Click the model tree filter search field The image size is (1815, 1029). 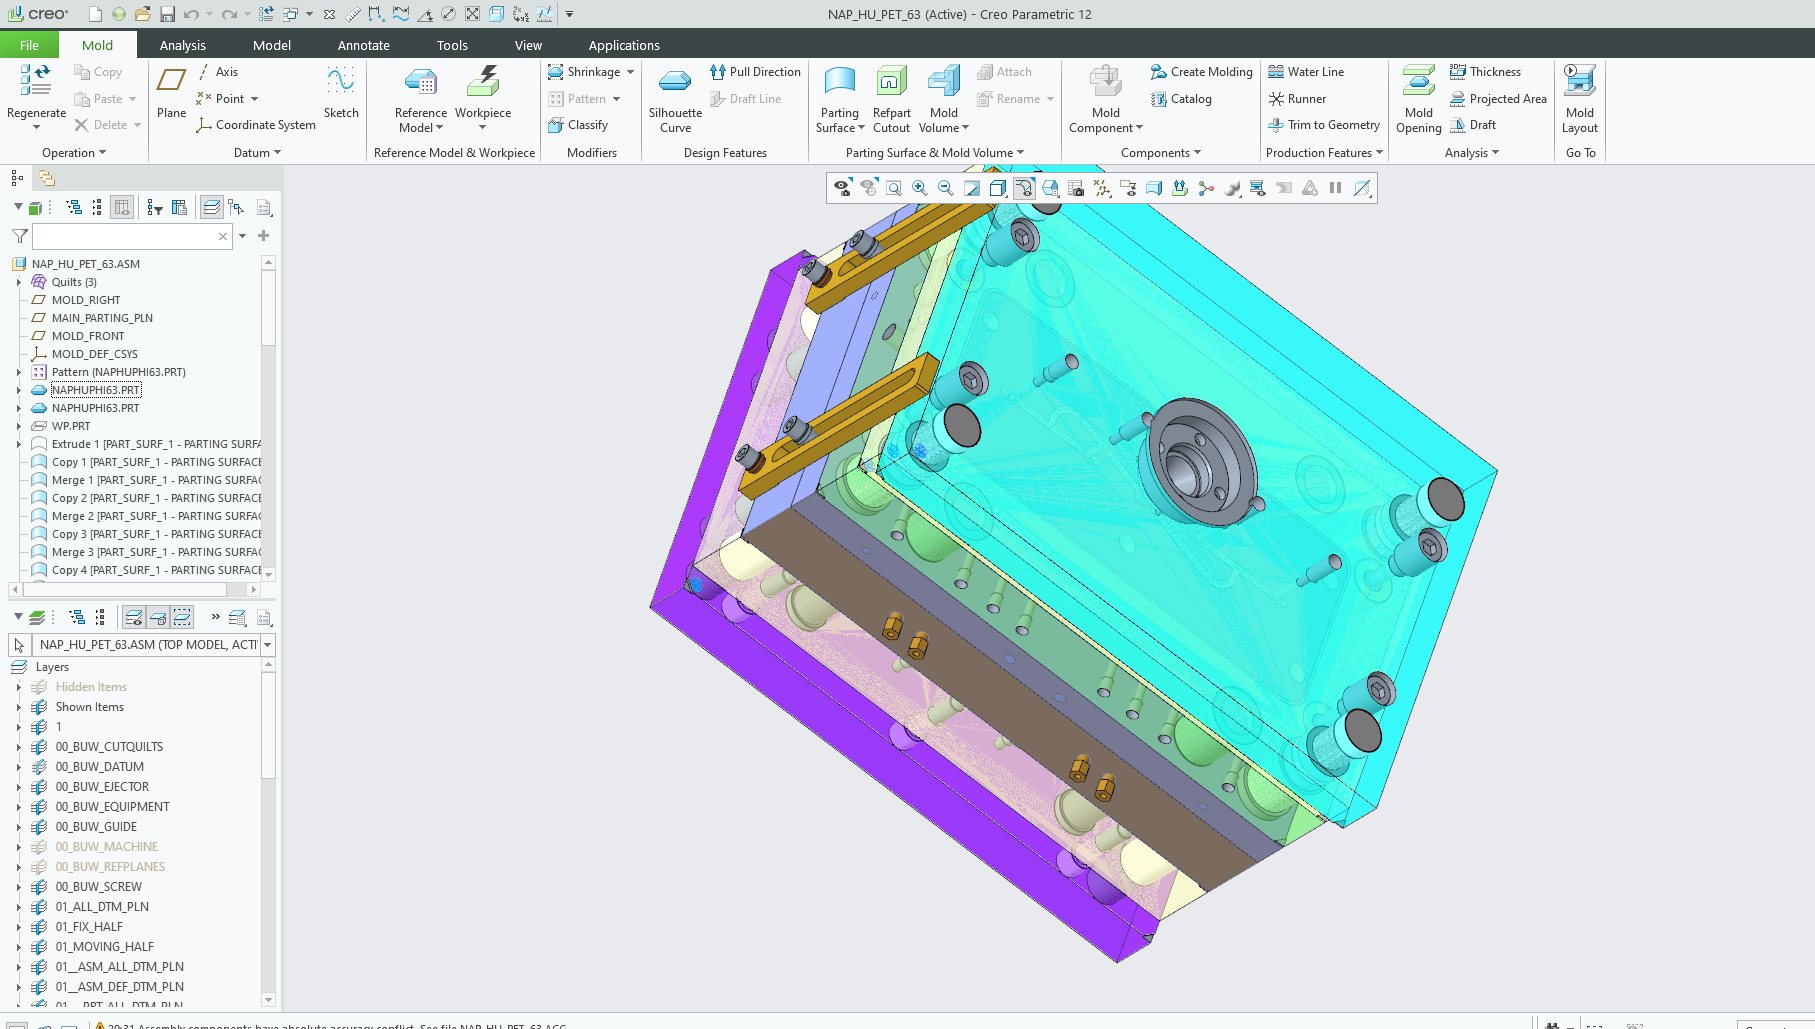(x=125, y=236)
